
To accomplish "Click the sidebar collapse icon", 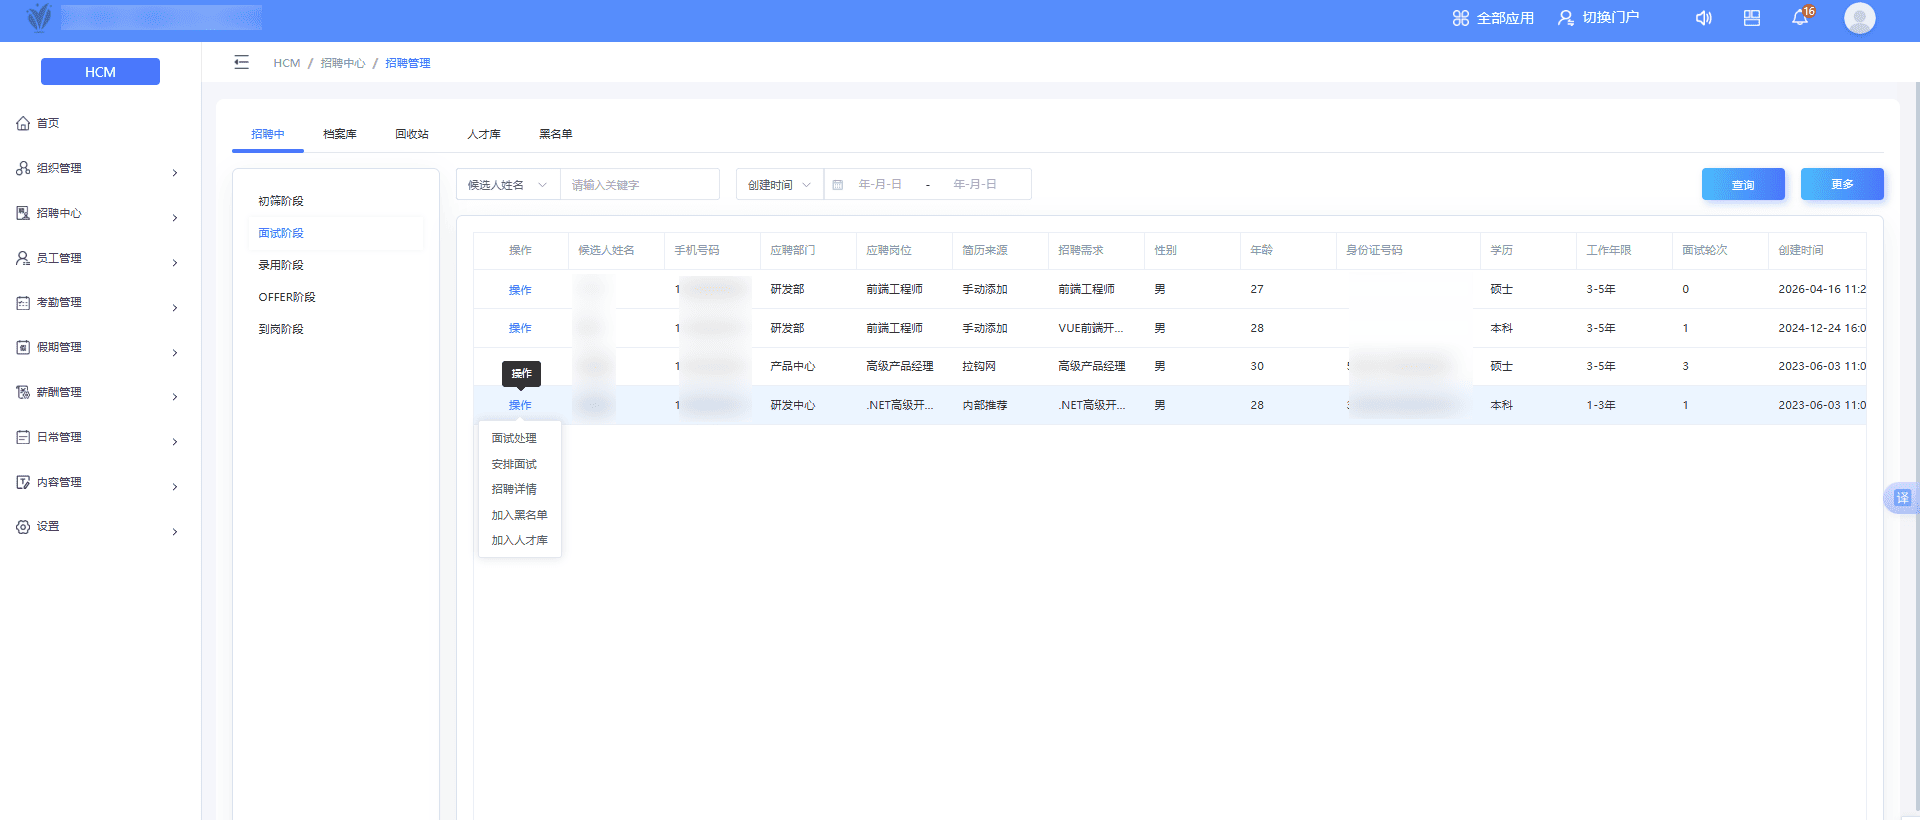I will 241,63.
